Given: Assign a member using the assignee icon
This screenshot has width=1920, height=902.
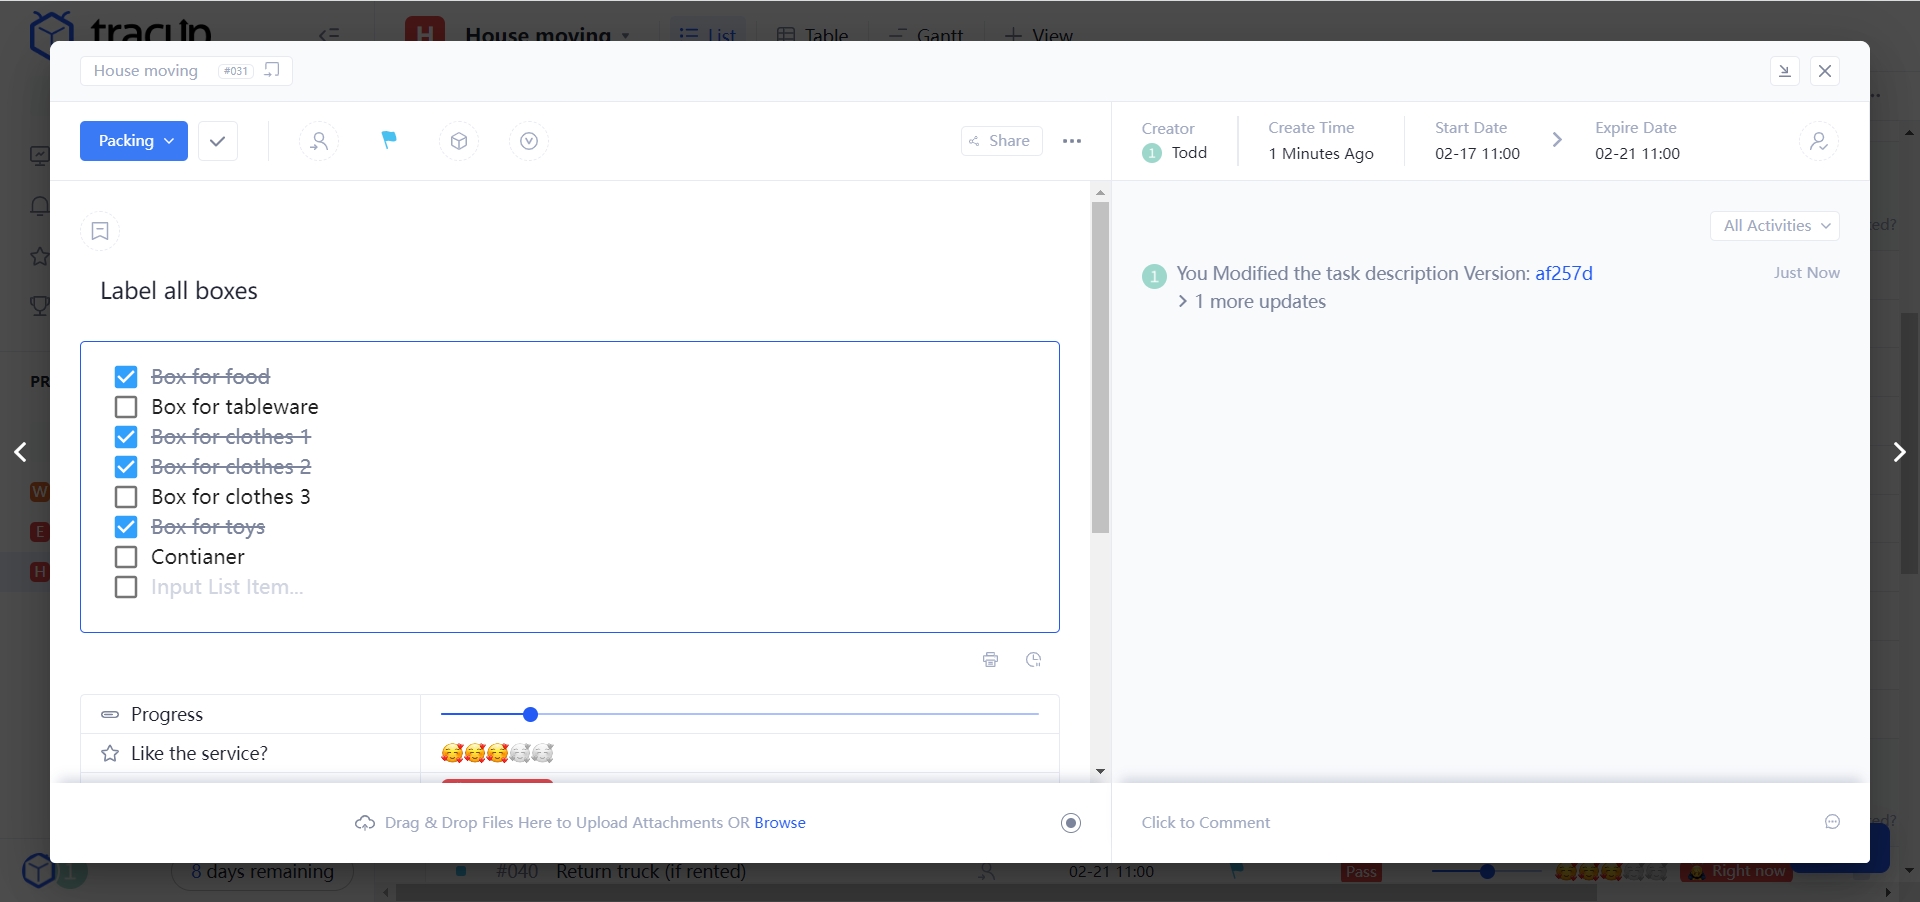Looking at the screenshot, I should [318, 141].
